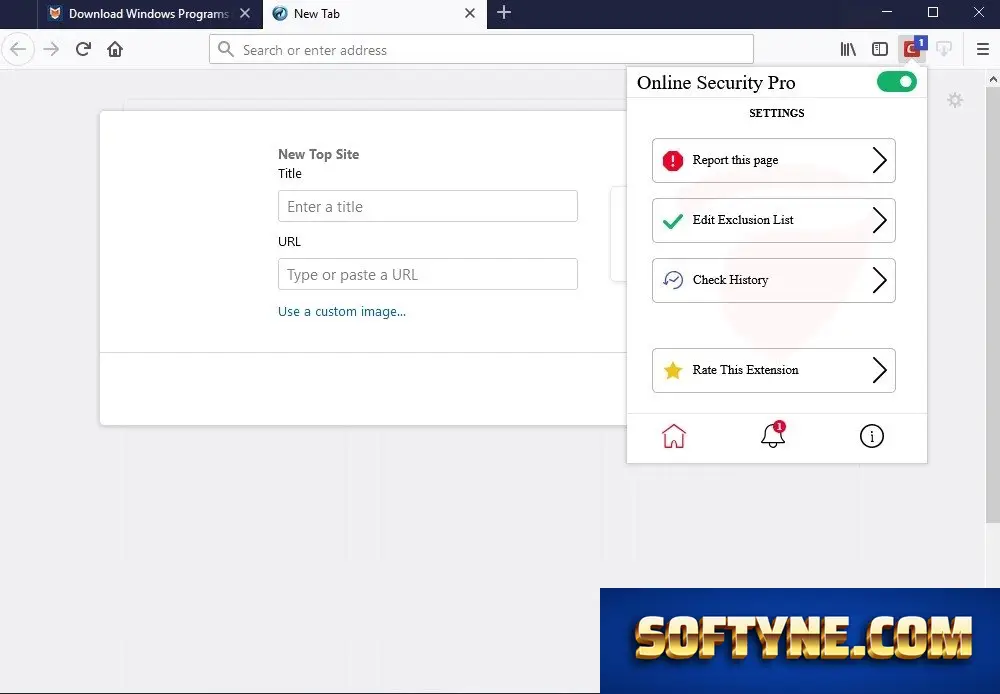Click the browser Home button

tap(115, 49)
